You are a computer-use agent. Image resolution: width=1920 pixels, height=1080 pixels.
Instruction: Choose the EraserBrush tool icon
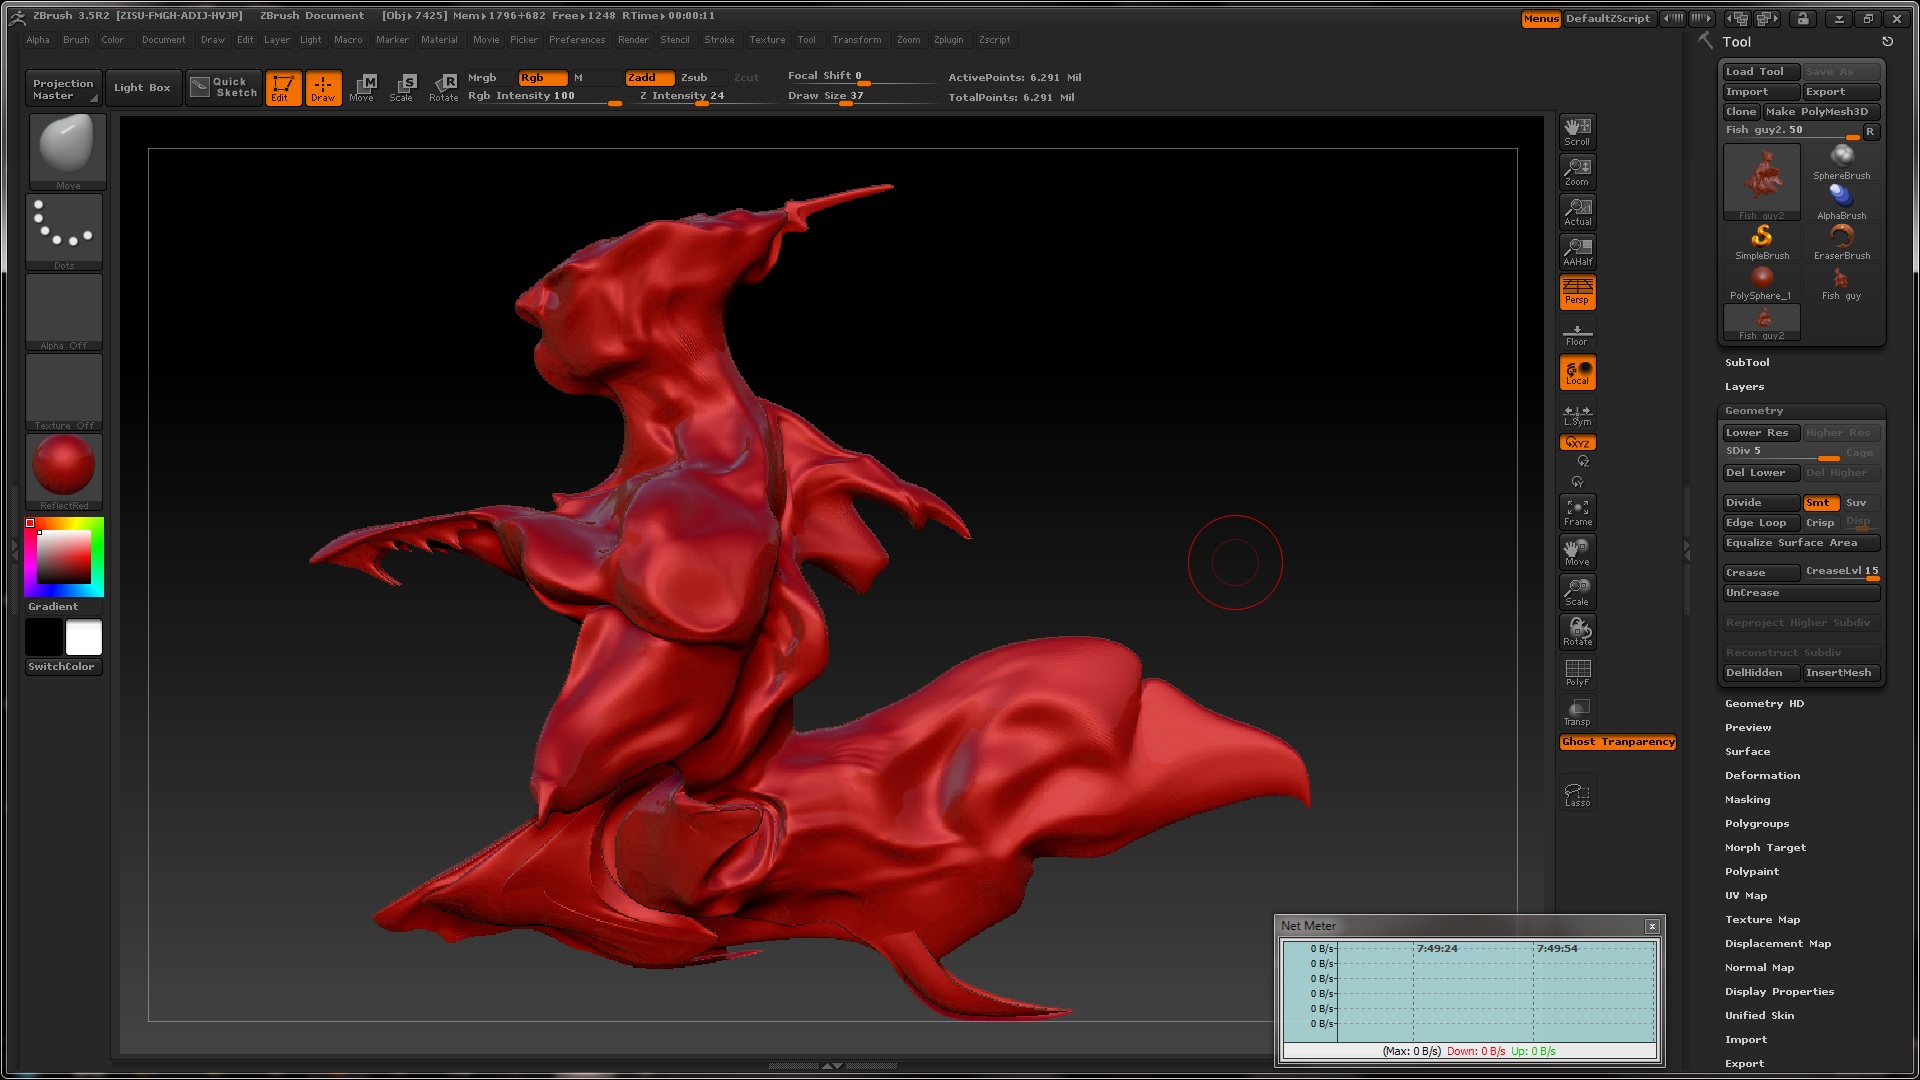[1841, 240]
